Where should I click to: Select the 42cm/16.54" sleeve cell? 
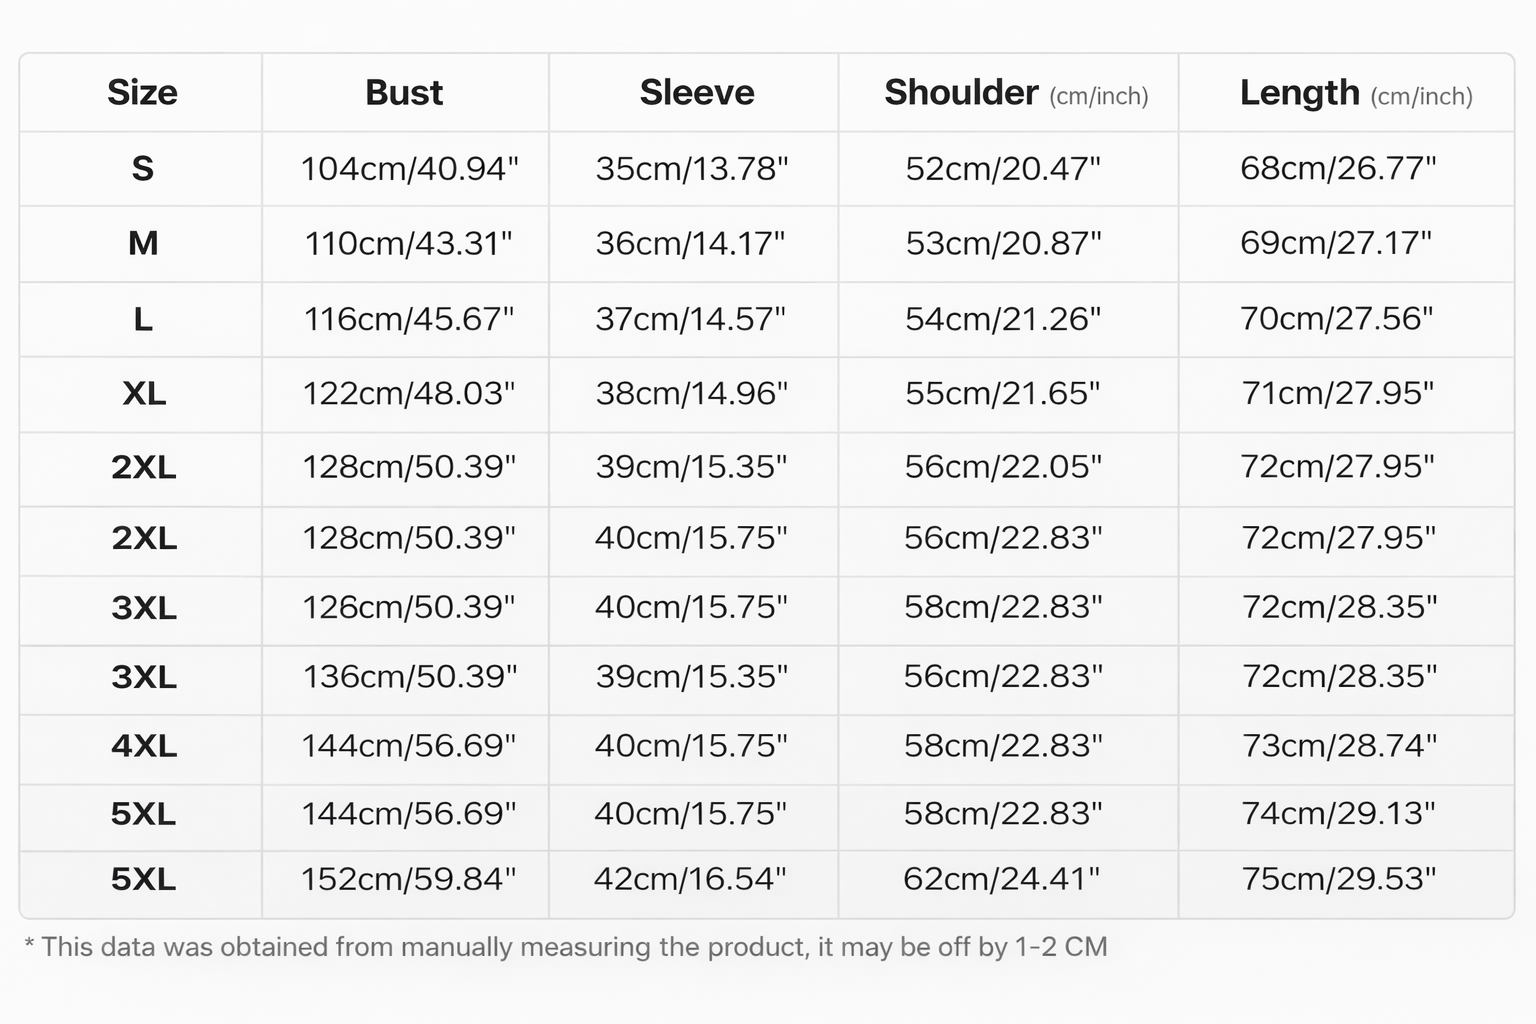690,879
